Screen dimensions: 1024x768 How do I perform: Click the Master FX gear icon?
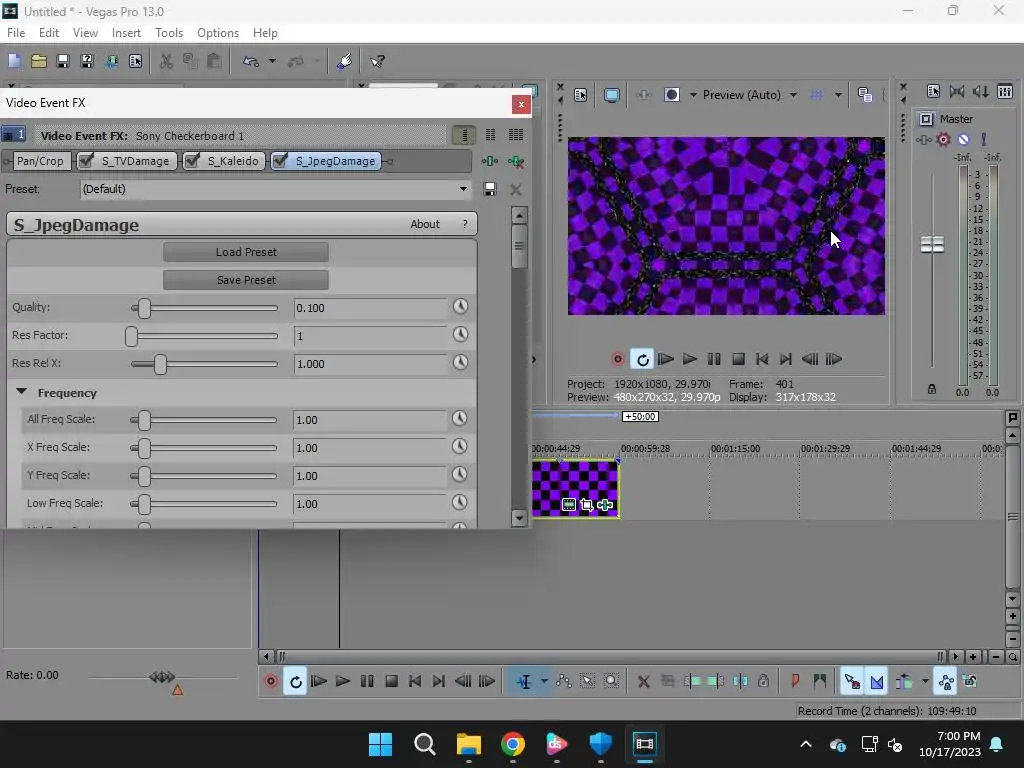pos(943,139)
